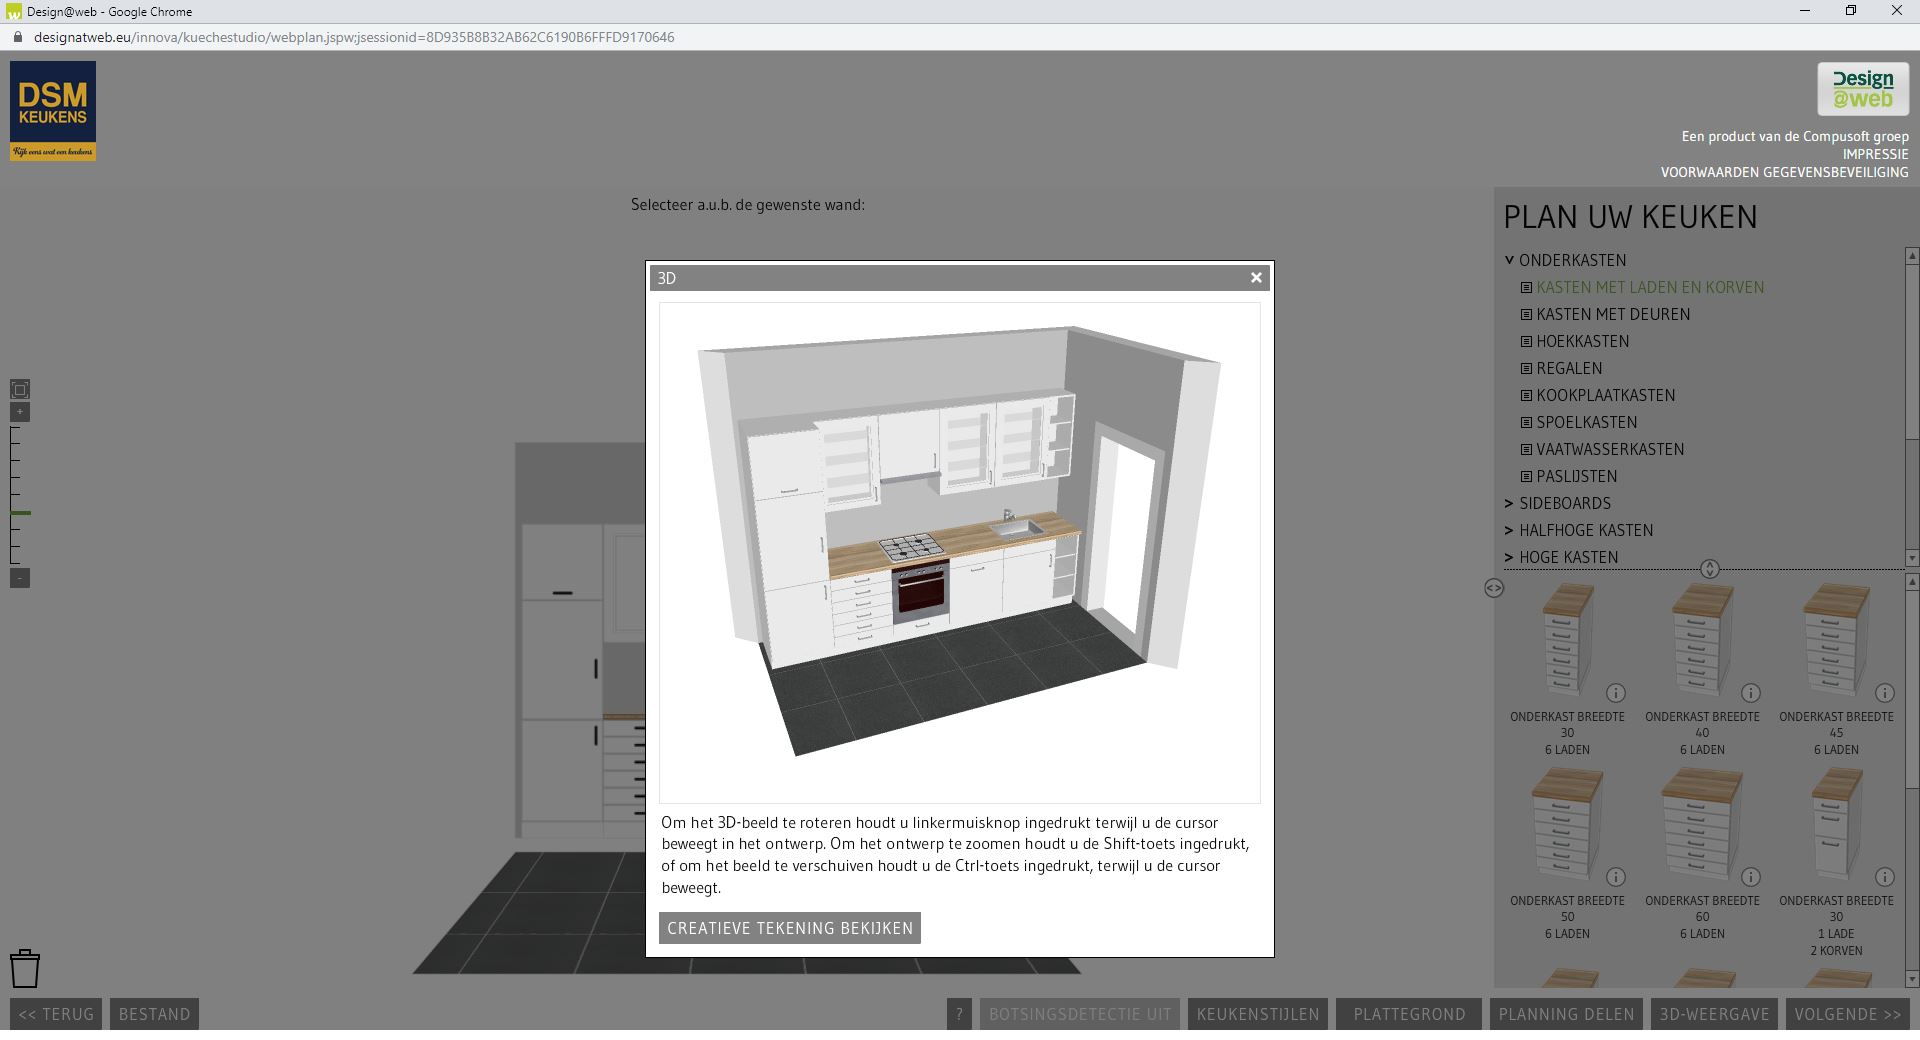Click the side panel collapse arrows icon
1920x1040 pixels.
1494,588
